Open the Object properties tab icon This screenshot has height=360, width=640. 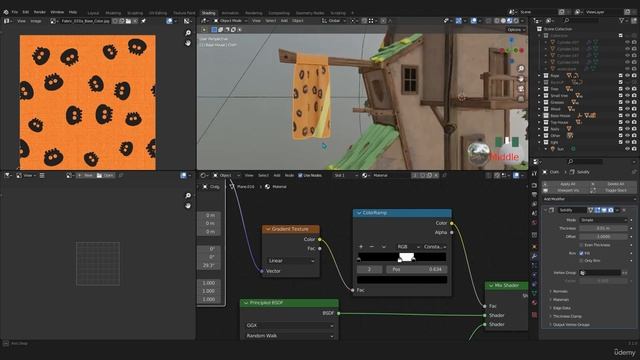click(534, 247)
